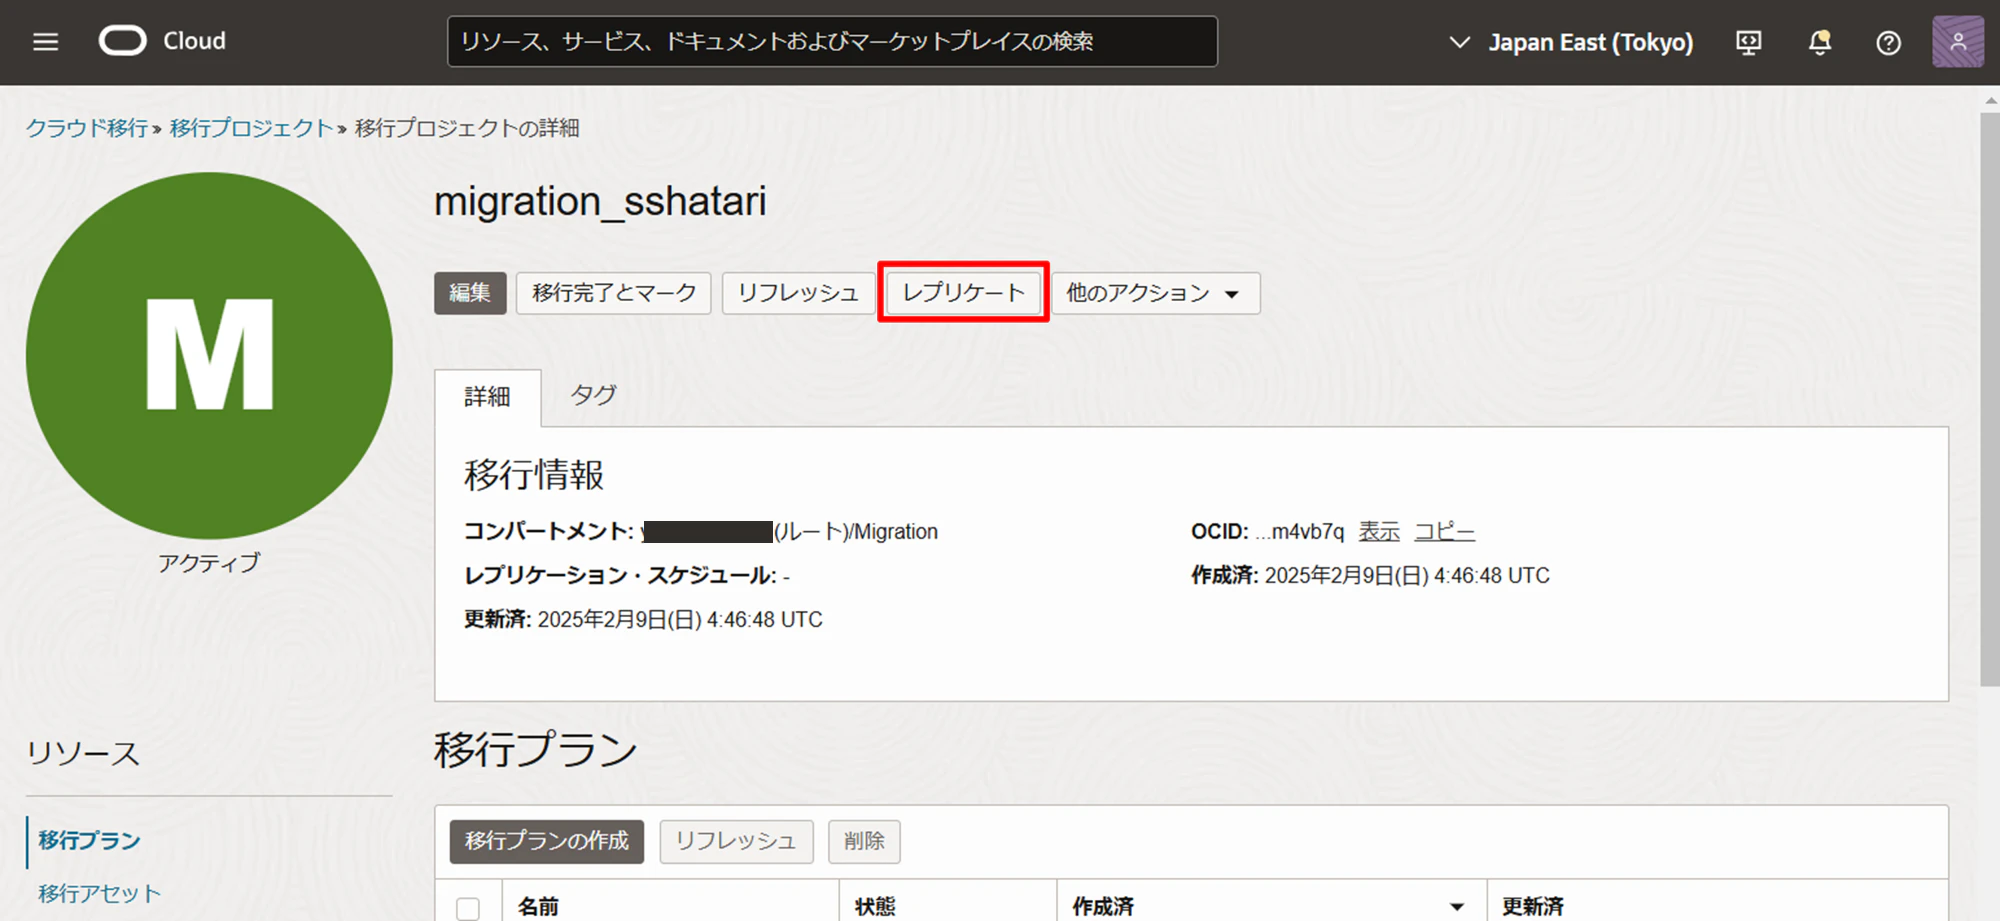Screen dimensions: 2000x921
Task: Click the レプリケート button
Action: [x=963, y=293]
